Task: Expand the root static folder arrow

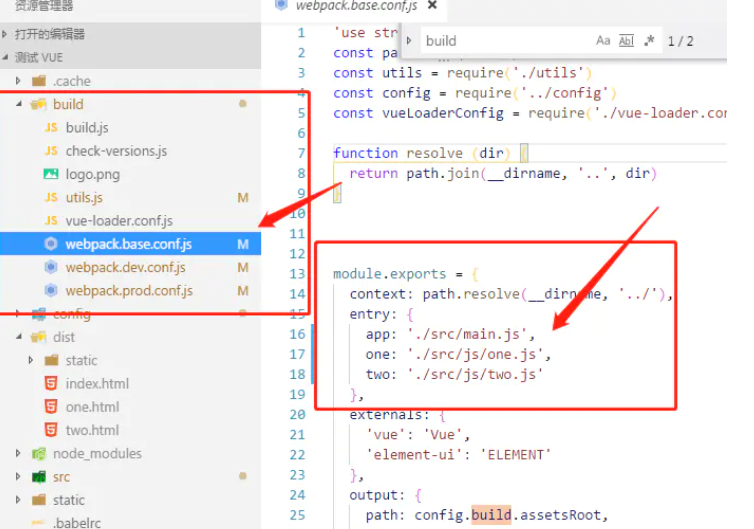Action: [18, 500]
